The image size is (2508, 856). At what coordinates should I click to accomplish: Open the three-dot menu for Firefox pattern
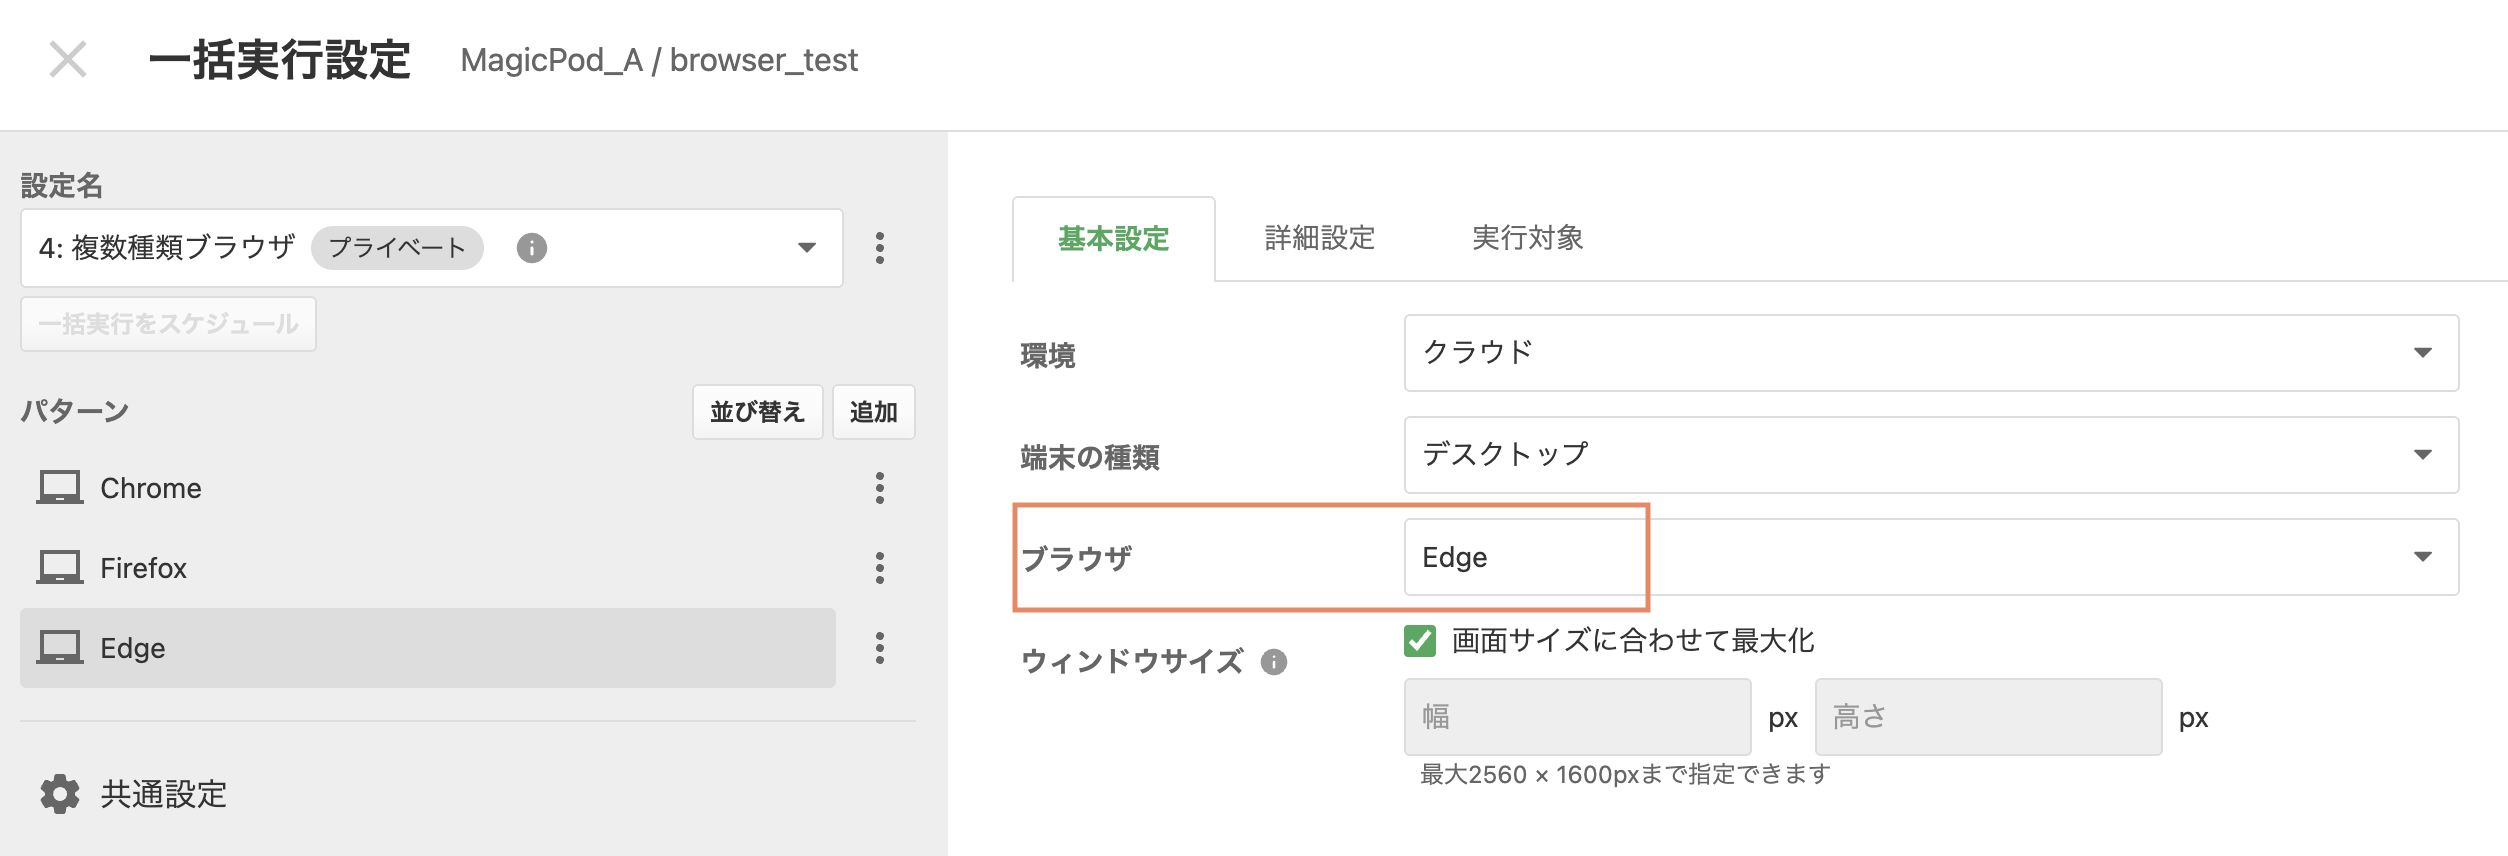880,568
